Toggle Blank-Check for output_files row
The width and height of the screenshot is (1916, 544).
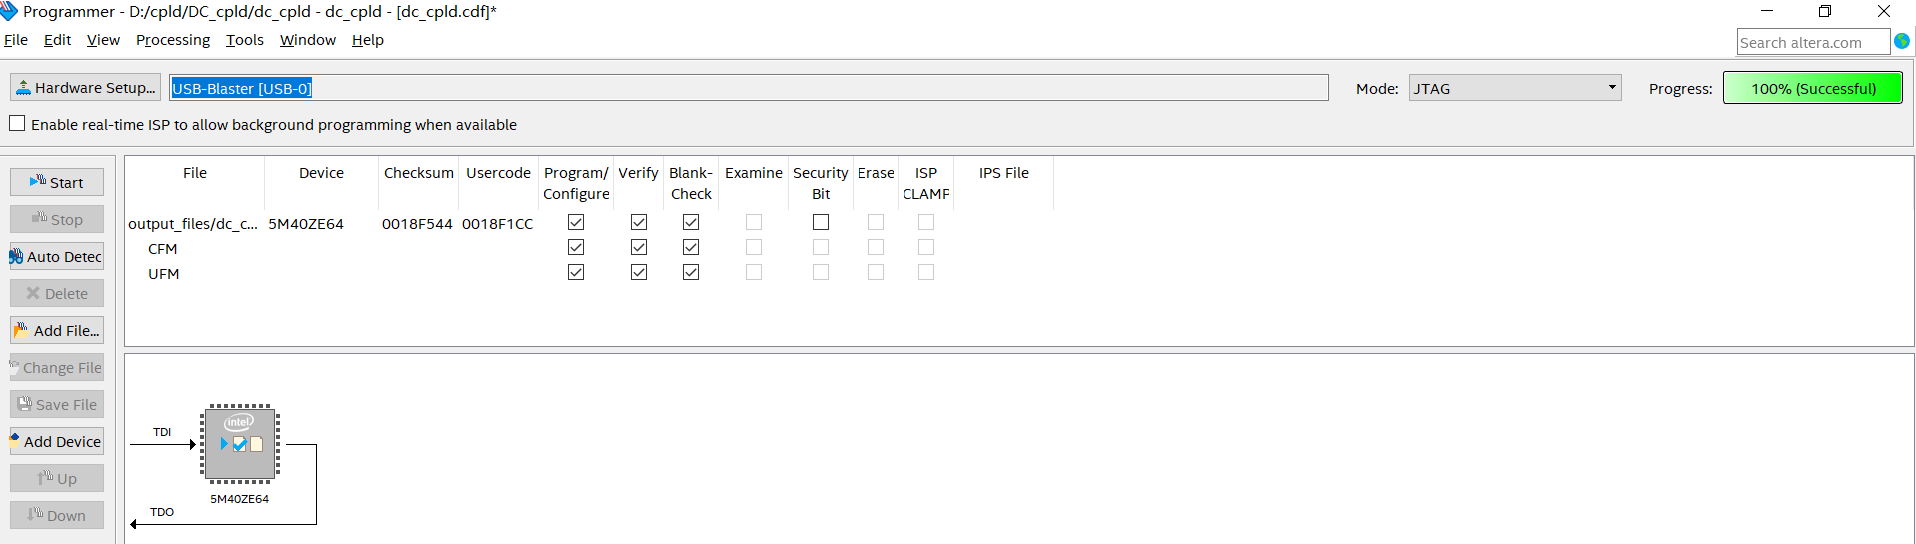click(x=691, y=222)
